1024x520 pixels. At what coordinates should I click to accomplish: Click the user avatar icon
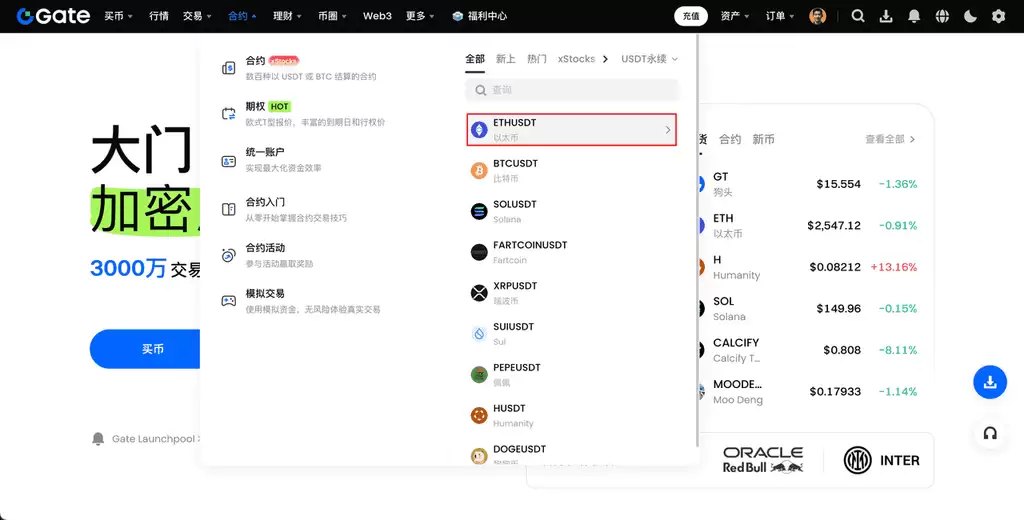(x=818, y=16)
